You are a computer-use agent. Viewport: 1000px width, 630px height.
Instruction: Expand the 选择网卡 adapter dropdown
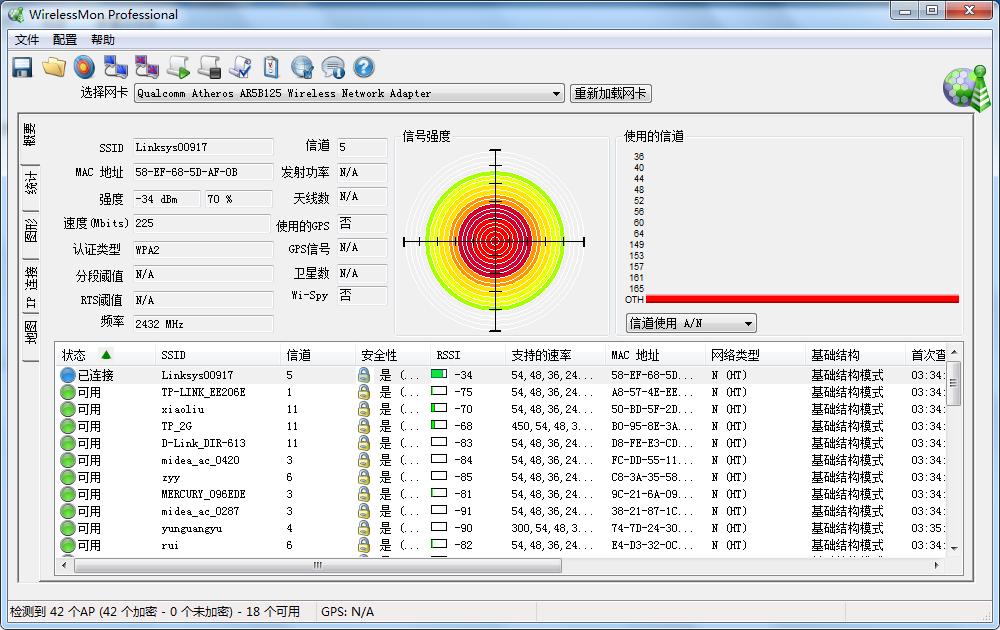pyautogui.click(x=557, y=94)
